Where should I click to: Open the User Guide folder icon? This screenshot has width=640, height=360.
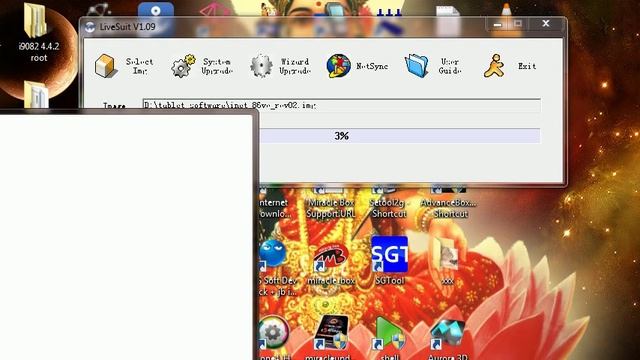(x=417, y=66)
